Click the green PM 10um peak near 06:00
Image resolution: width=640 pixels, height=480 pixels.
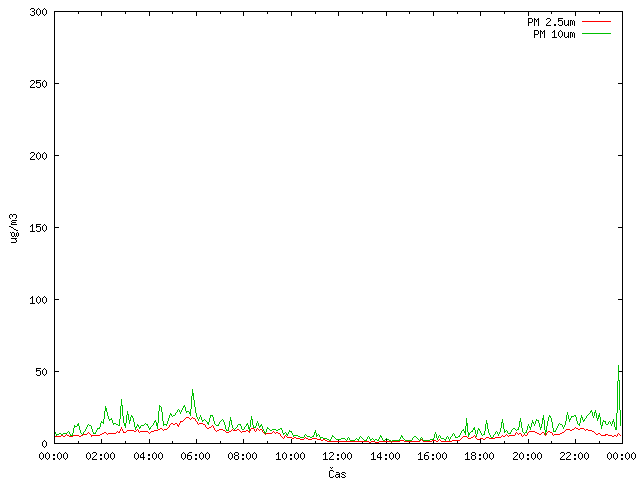pyautogui.click(x=193, y=390)
